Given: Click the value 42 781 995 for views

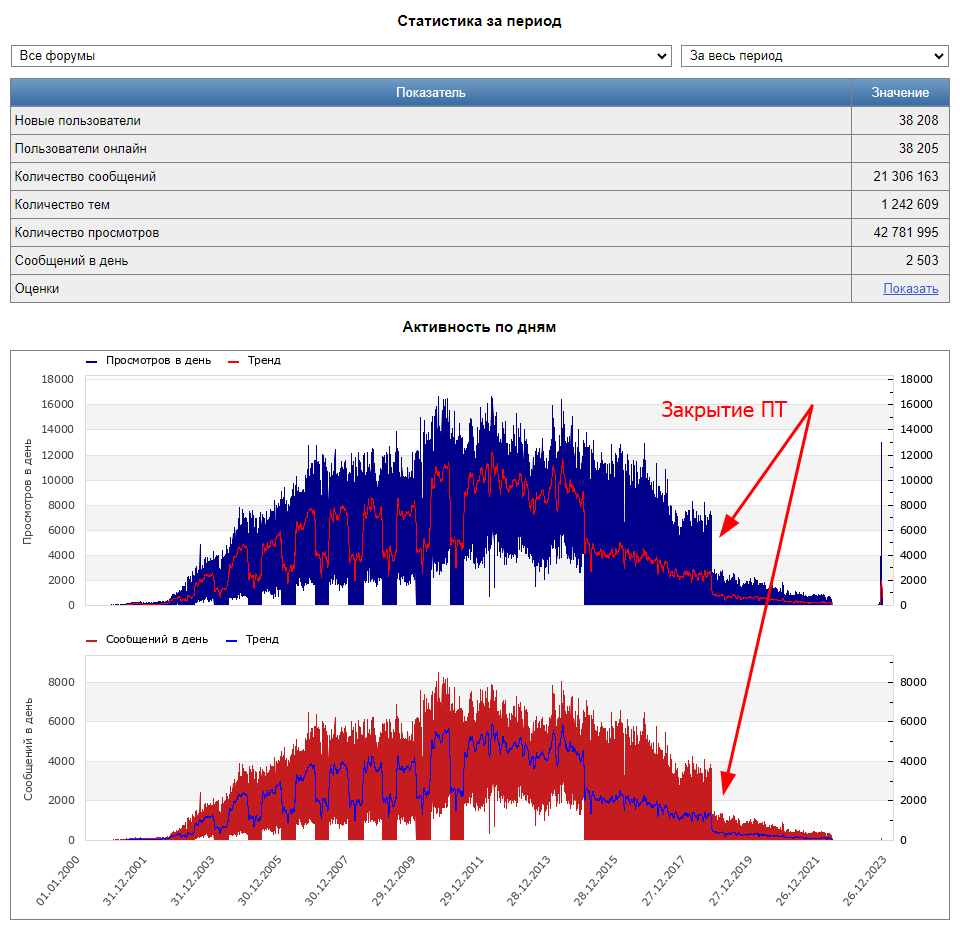Looking at the screenshot, I should [x=905, y=233].
